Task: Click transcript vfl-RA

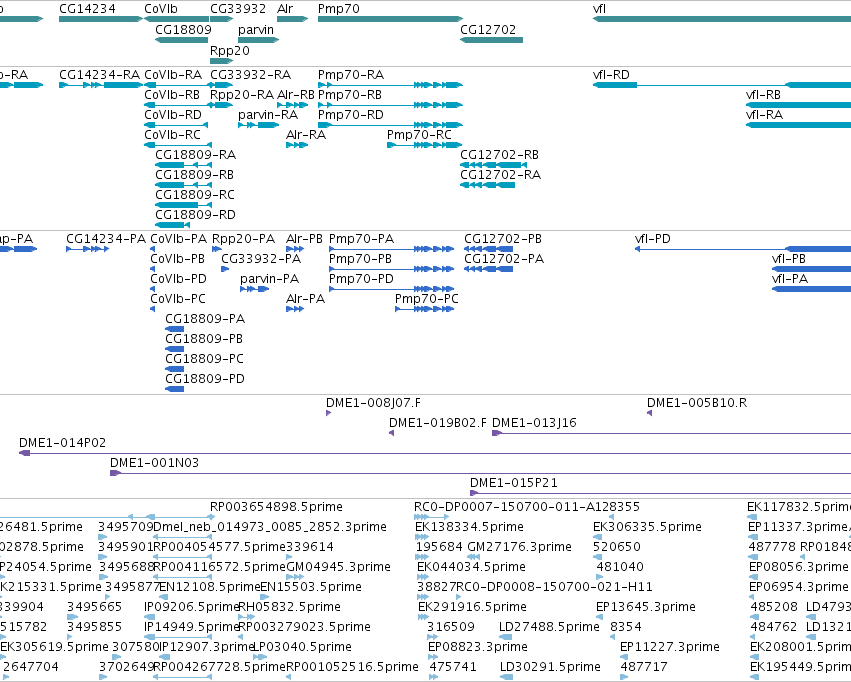Action: tap(798, 125)
